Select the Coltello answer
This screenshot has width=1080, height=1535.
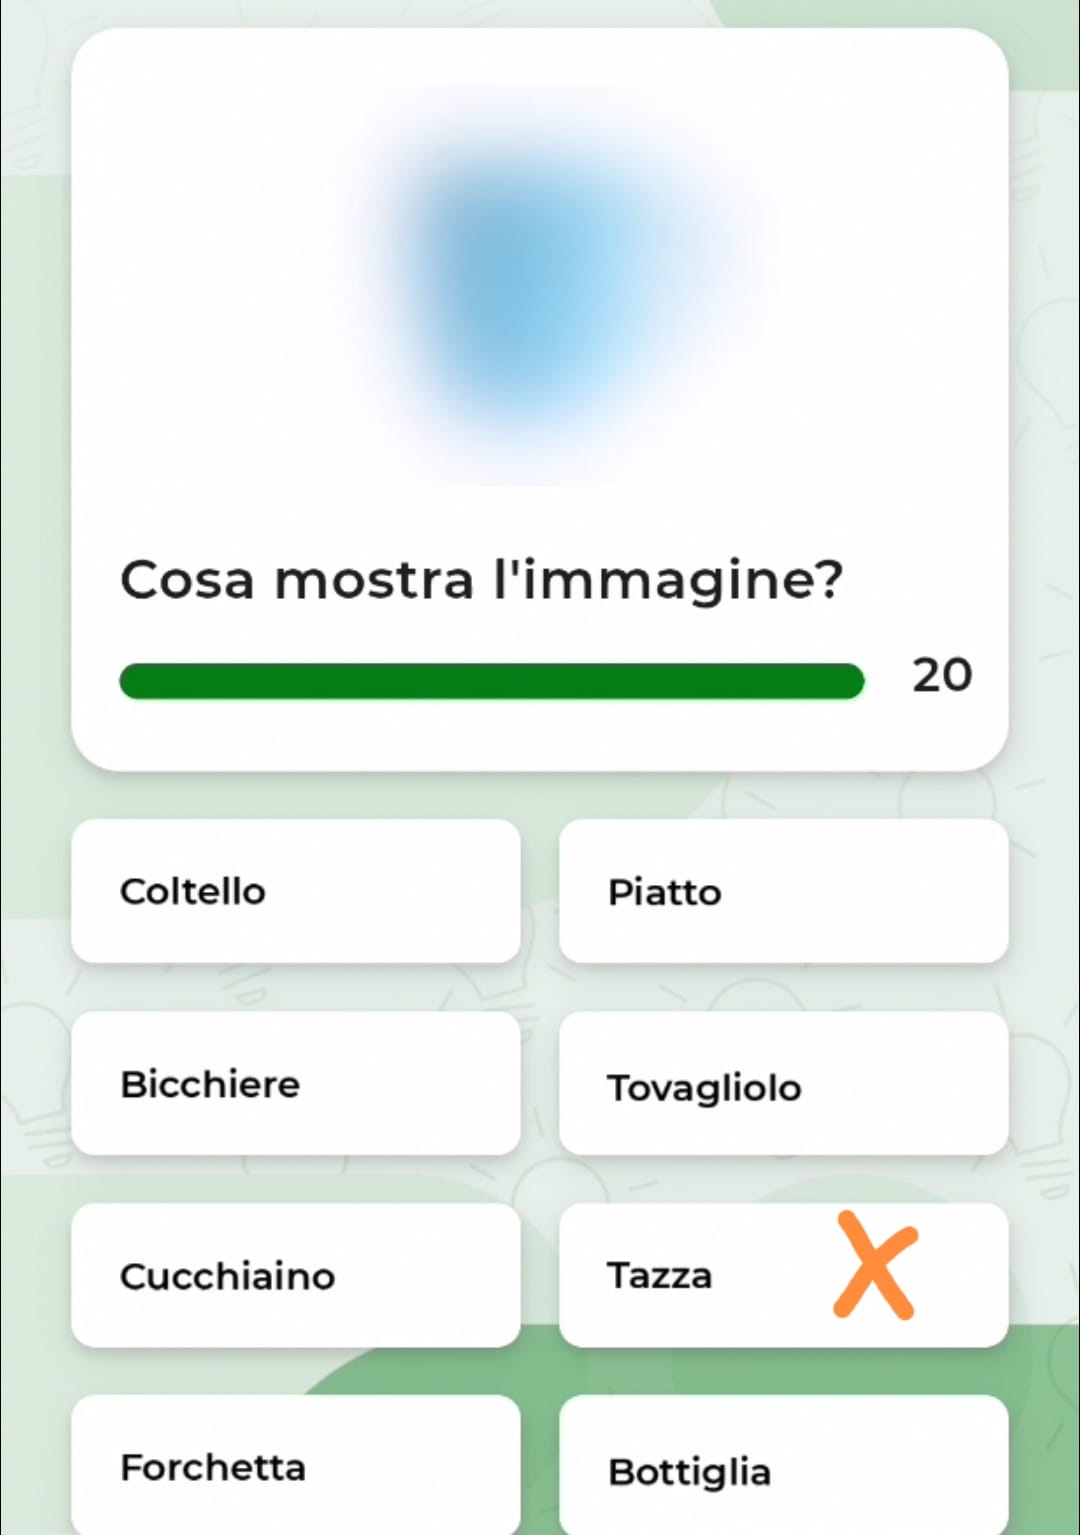pyautogui.click(x=296, y=891)
